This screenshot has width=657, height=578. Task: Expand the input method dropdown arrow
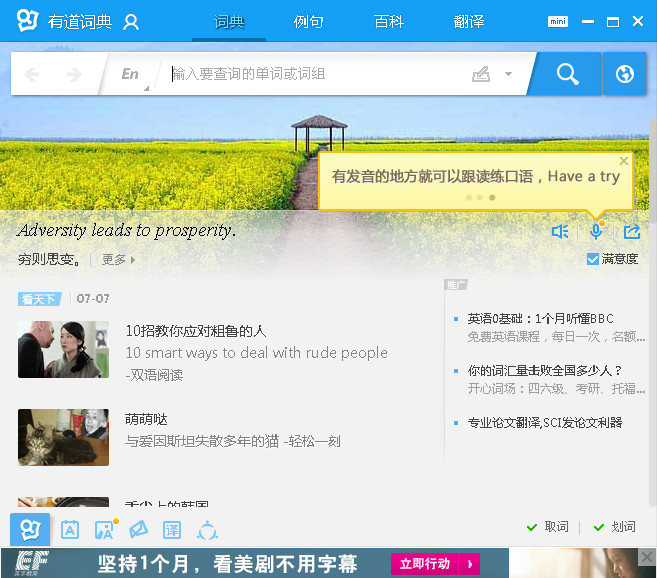coord(508,74)
